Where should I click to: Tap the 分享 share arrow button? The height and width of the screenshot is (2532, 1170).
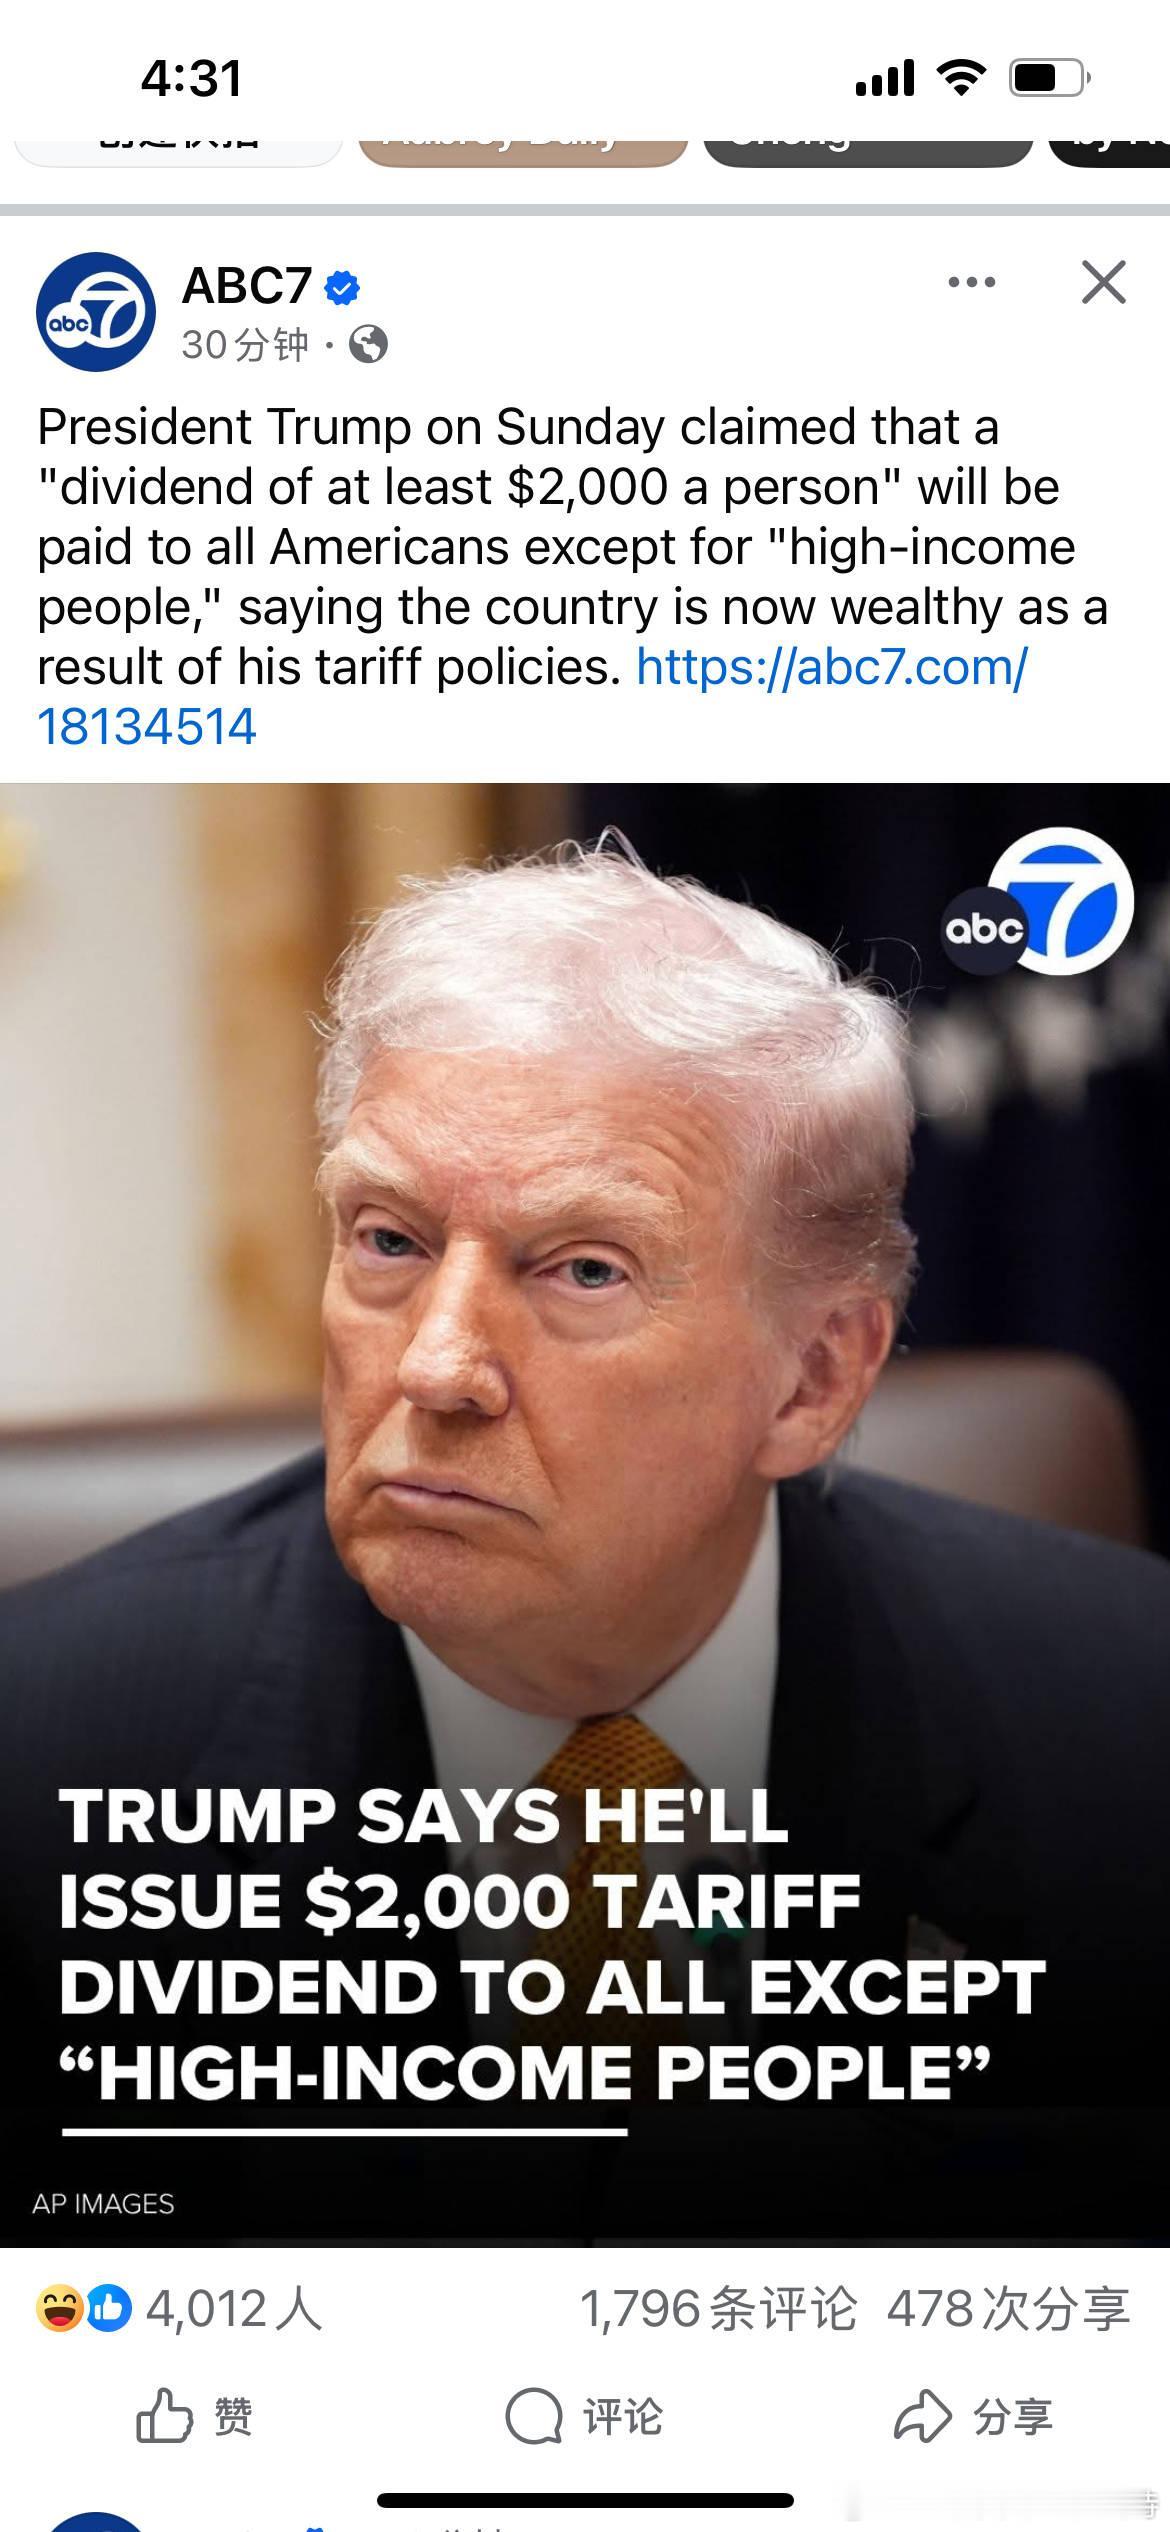[973, 2416]
